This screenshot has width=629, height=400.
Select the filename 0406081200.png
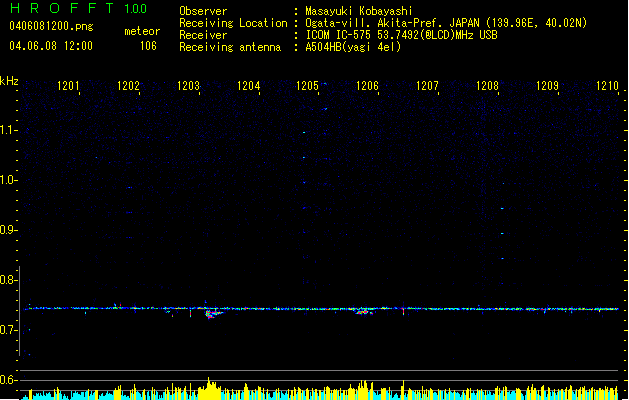[x=51, y=26]
